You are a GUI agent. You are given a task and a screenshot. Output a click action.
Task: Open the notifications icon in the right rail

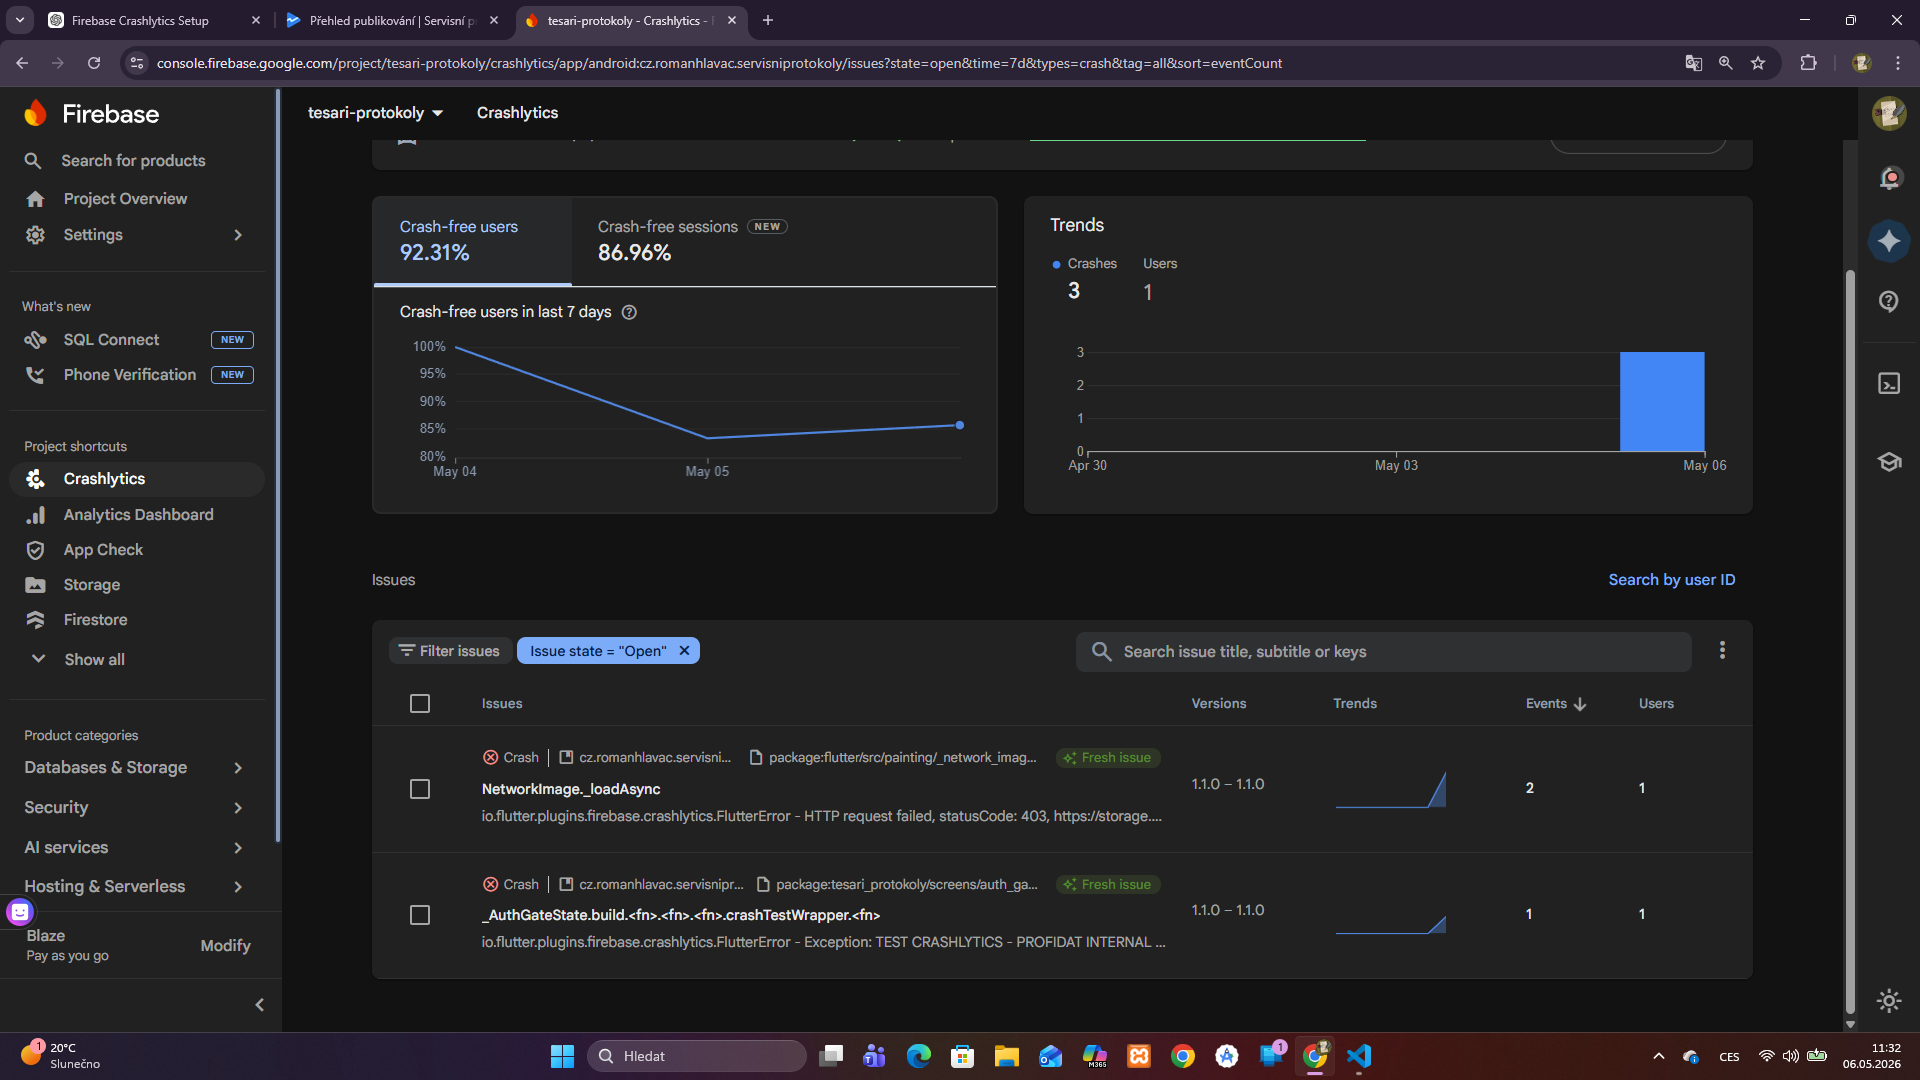click(x=1889, y=179)
